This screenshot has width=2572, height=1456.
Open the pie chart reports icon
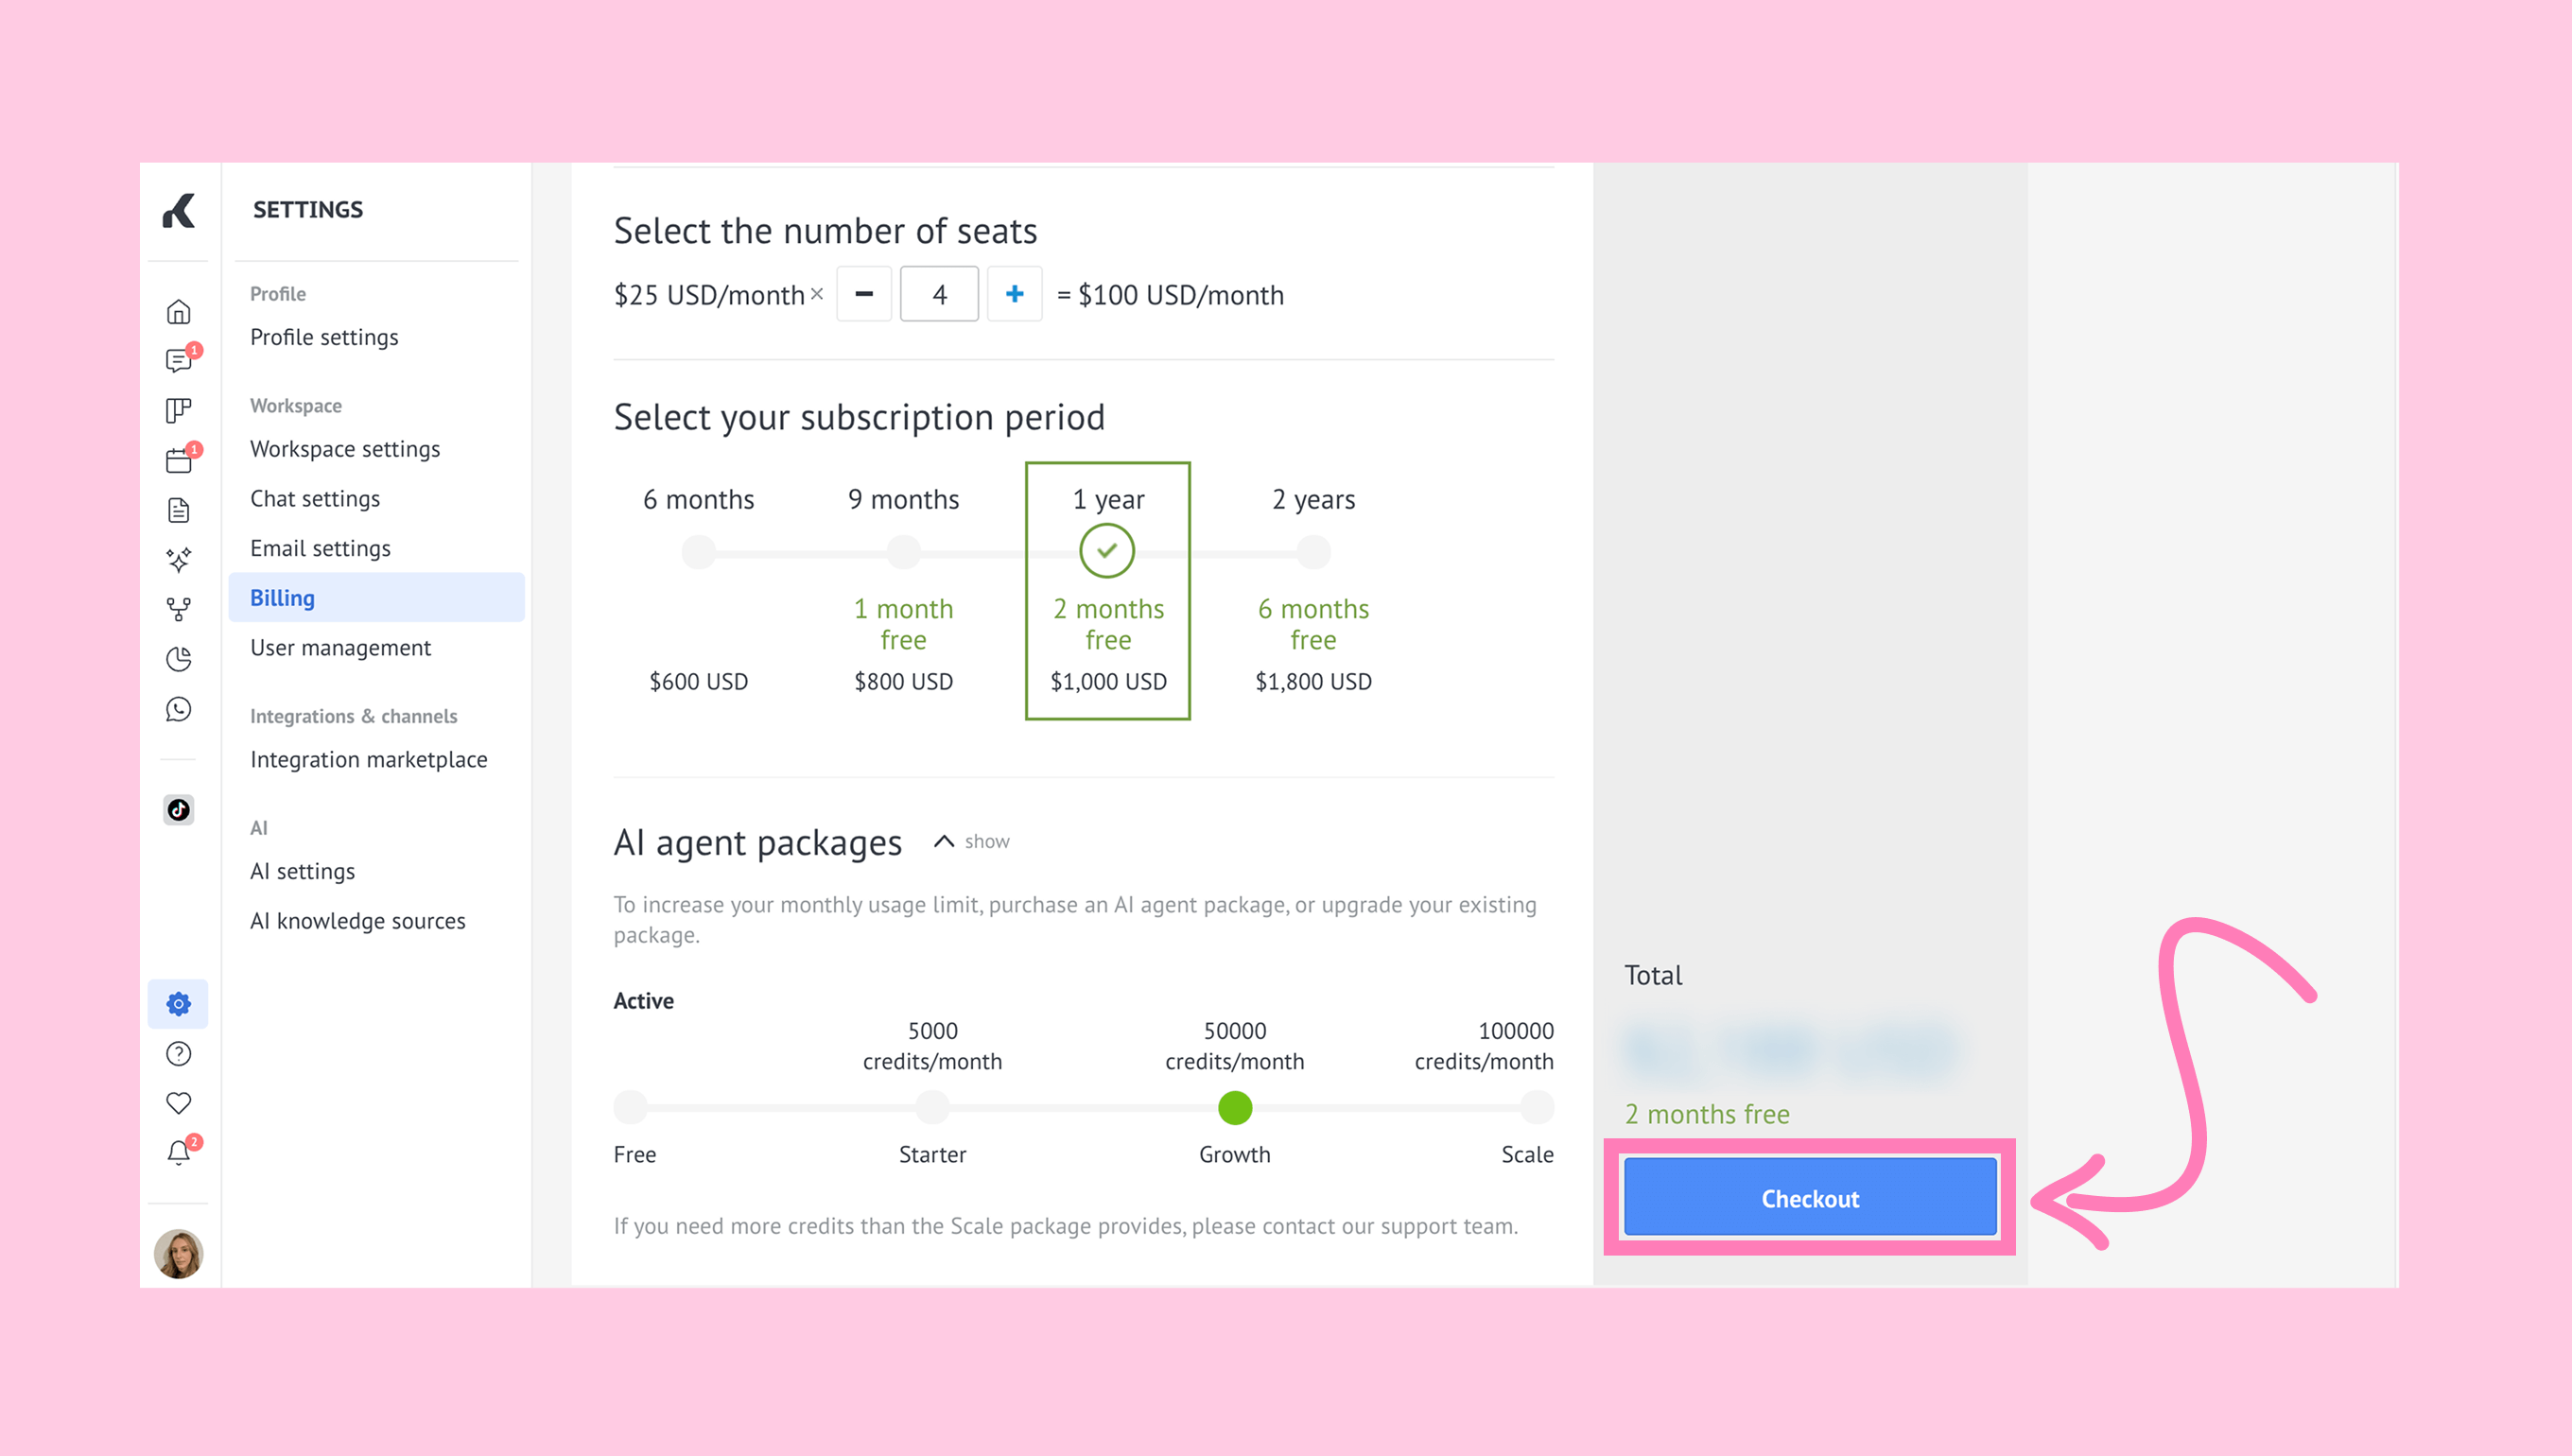click(178, 659)
